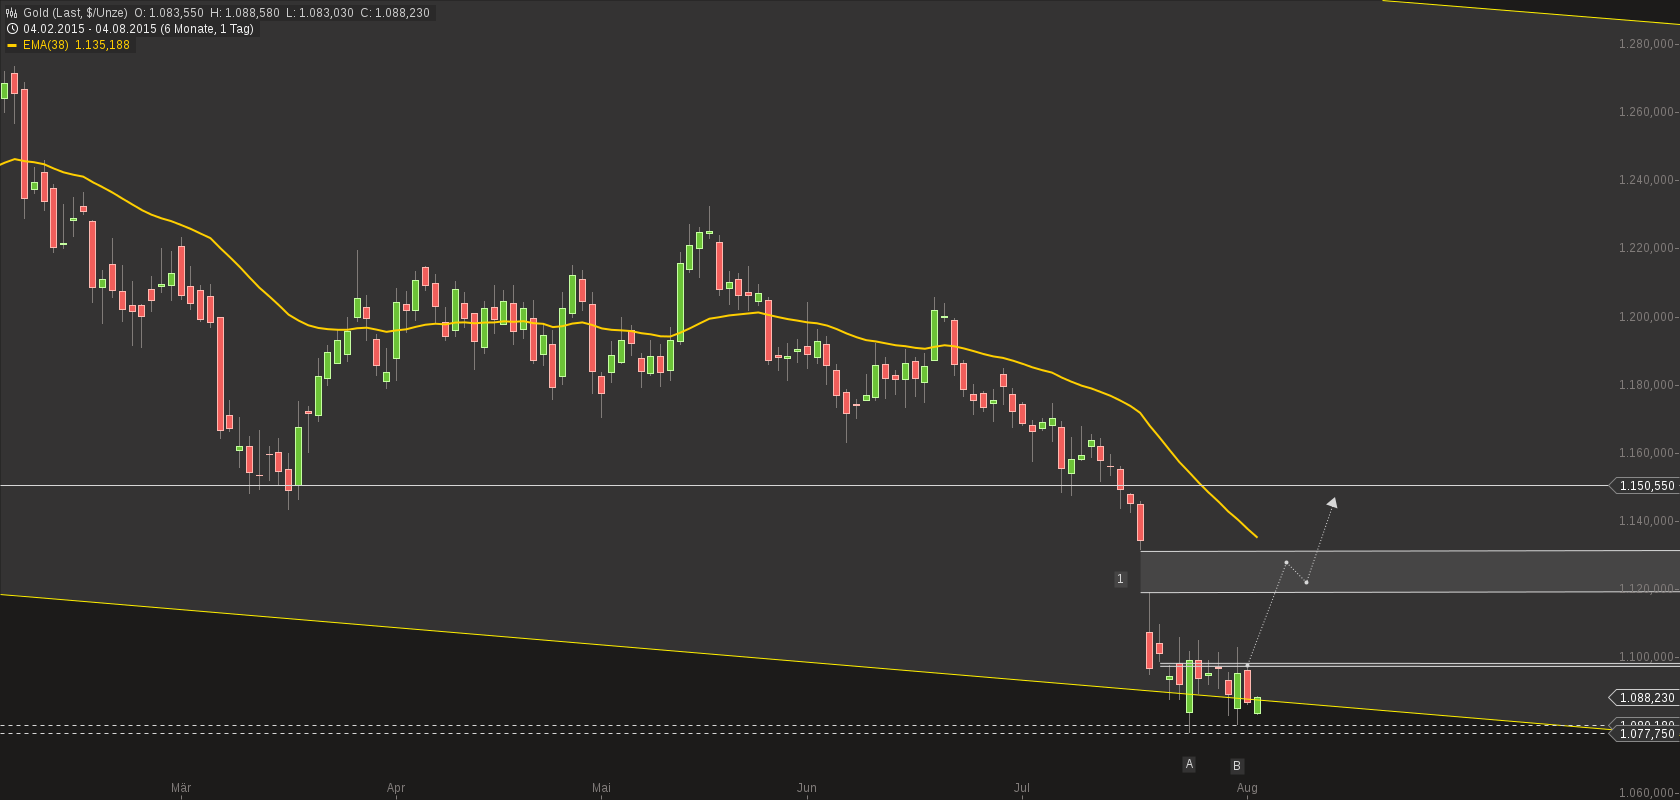Screen dimensions: 1680x800
Task: Select the 1.077,750 dashed line price tag
Action: 1644,734
